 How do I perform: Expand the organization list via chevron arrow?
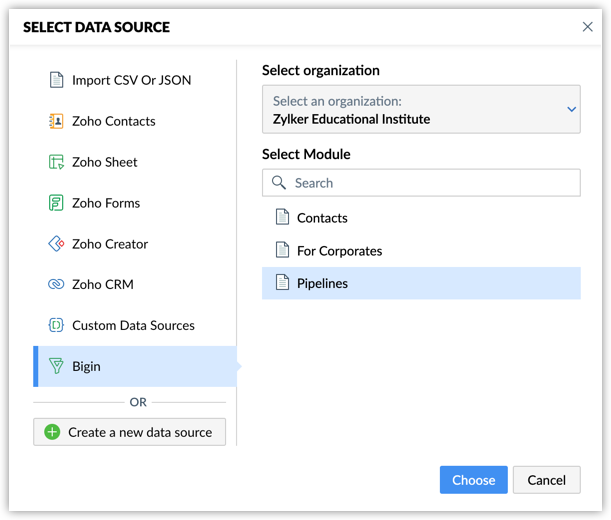[571, 109]
